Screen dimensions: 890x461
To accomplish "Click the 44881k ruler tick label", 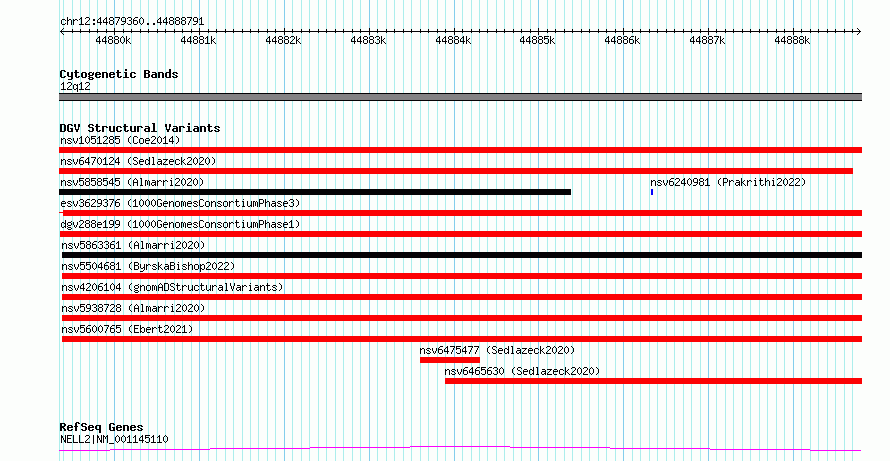I will [x=199, y=41].
